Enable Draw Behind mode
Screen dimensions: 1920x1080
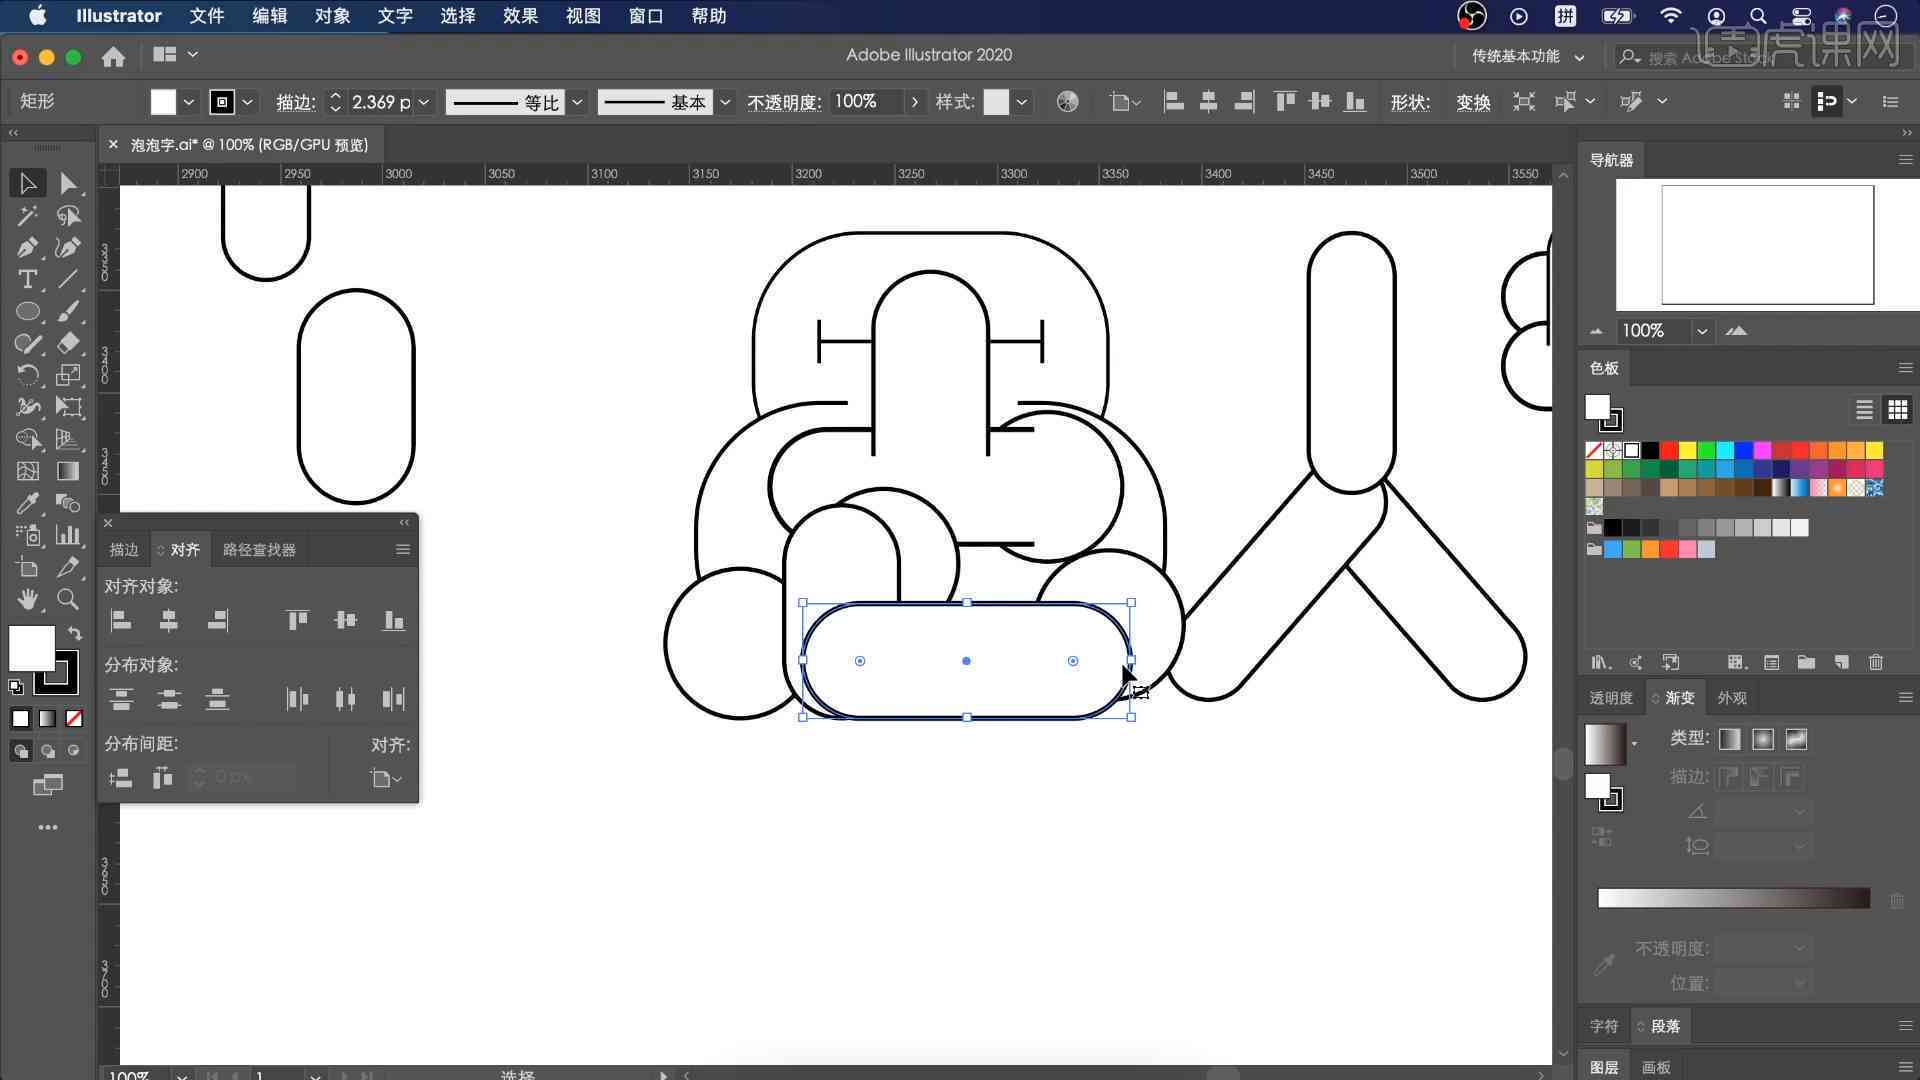[x=47, y=751]
